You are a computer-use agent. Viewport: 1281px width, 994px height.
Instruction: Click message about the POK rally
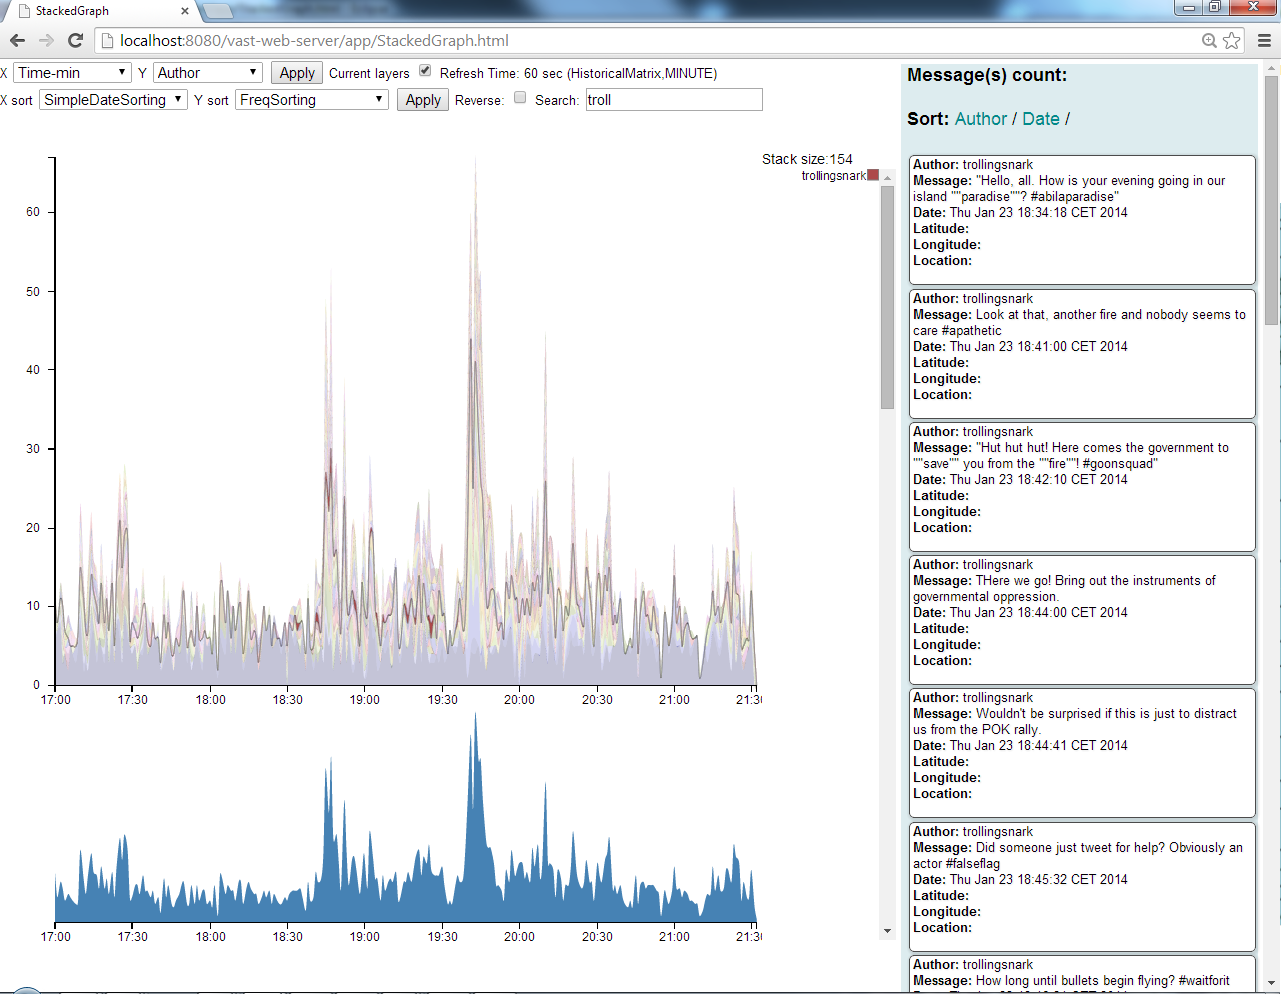(x=1082, y=753)
